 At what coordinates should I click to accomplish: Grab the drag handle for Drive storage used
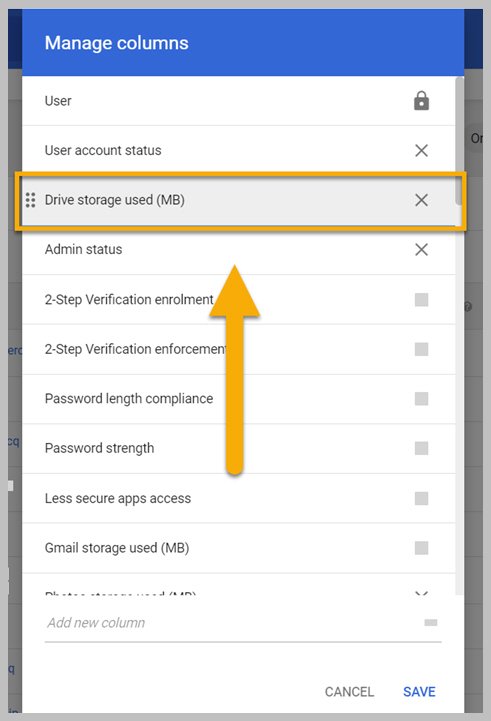pos(30,200)
